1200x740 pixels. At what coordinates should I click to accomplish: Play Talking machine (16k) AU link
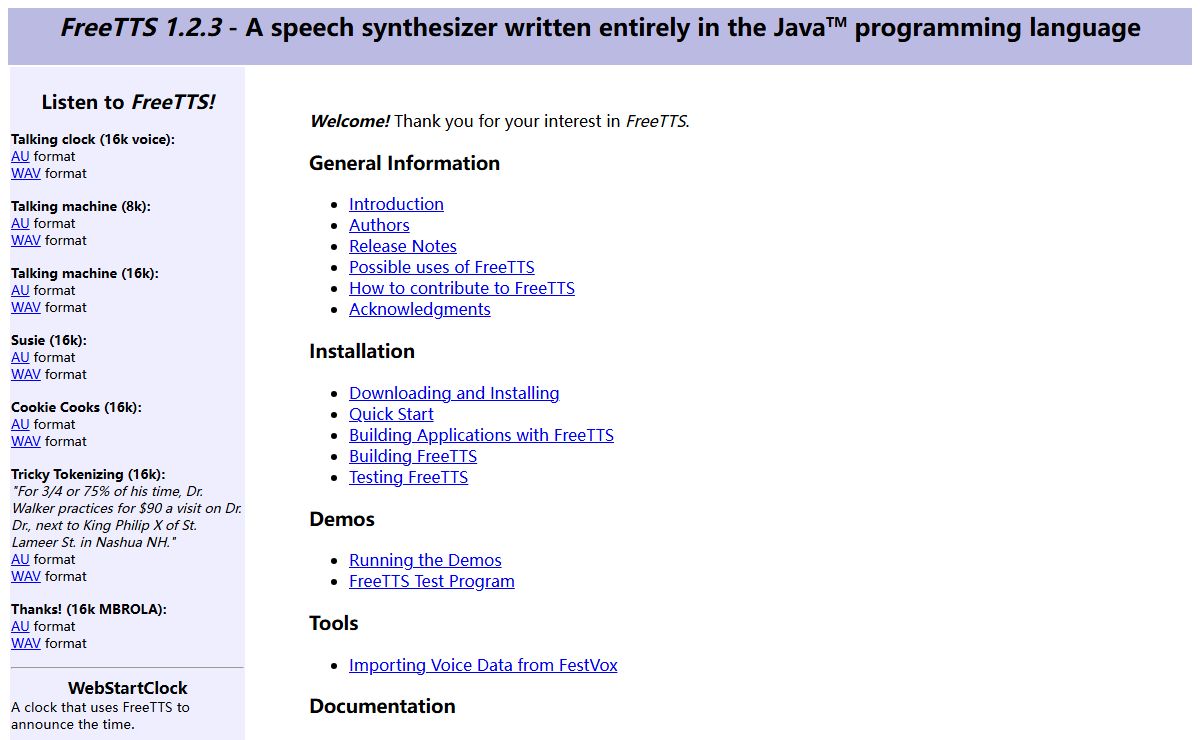coord(20,290)
